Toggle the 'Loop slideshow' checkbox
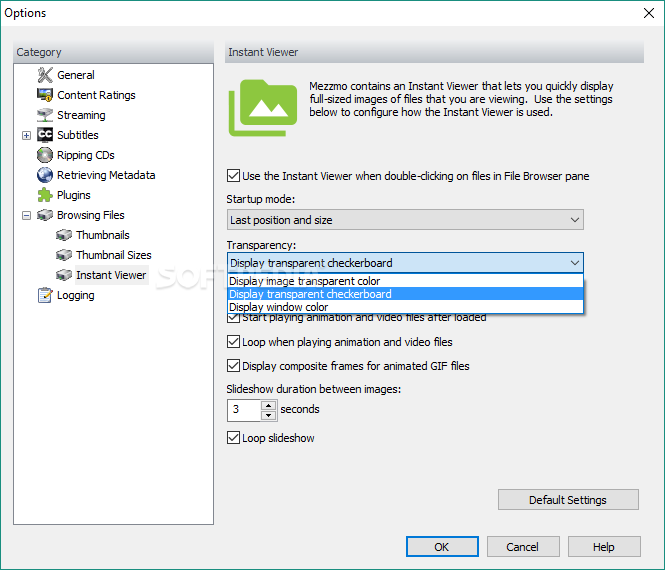 click(233, 438)
